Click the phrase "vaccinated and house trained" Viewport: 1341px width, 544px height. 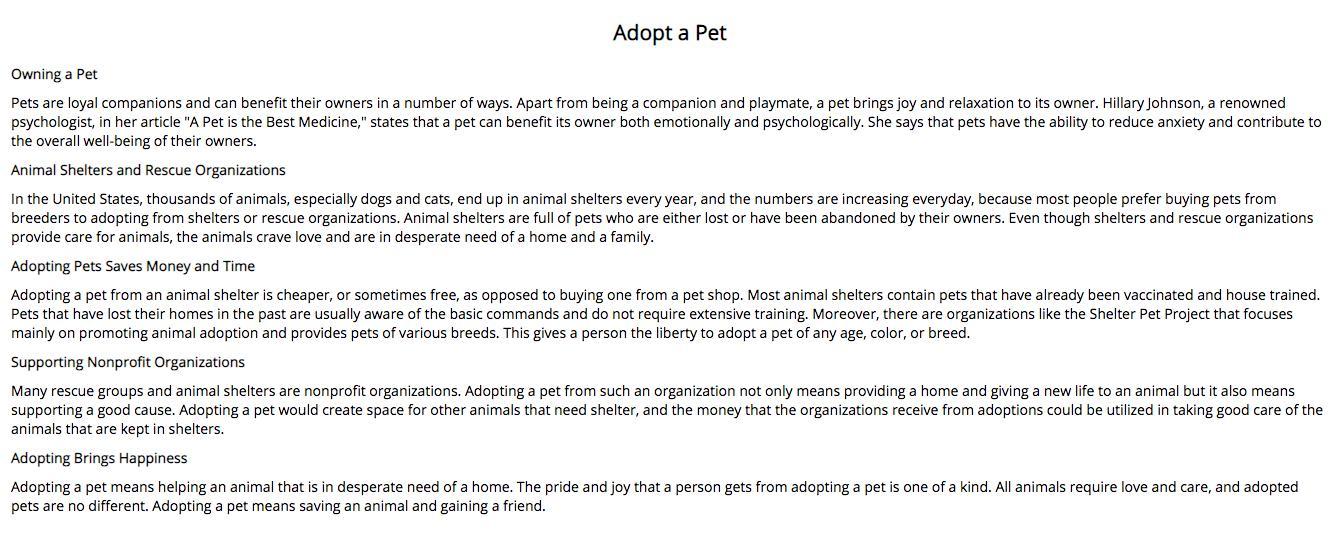click(1222, 295)
